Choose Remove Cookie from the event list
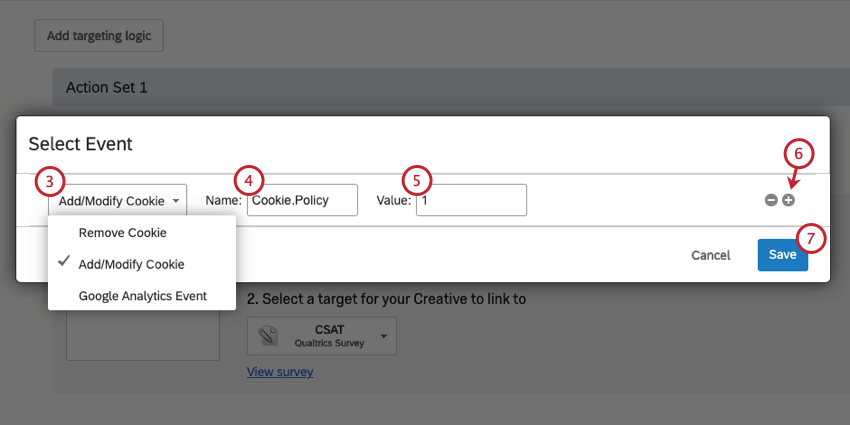This screenshot has width=850, height=425. (122, 232)
